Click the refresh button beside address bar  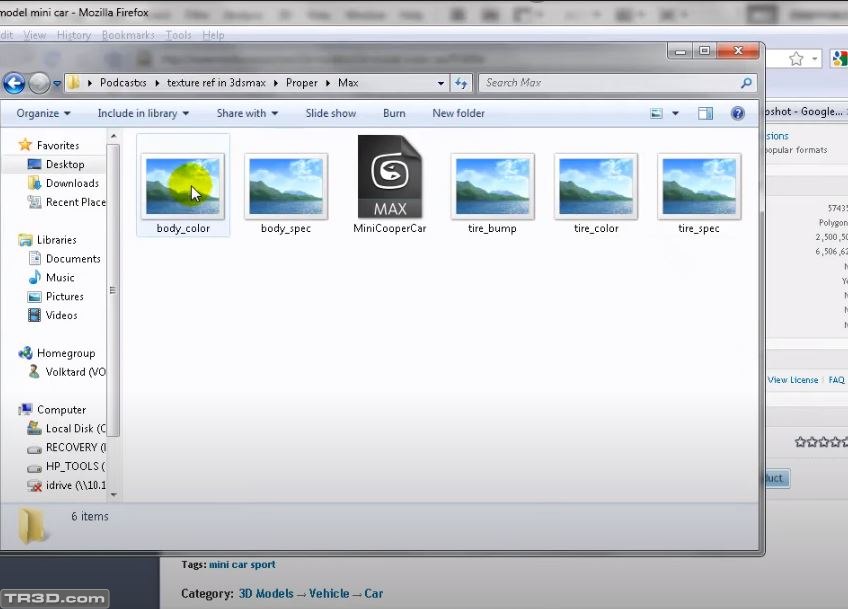[x=461, y=84]
